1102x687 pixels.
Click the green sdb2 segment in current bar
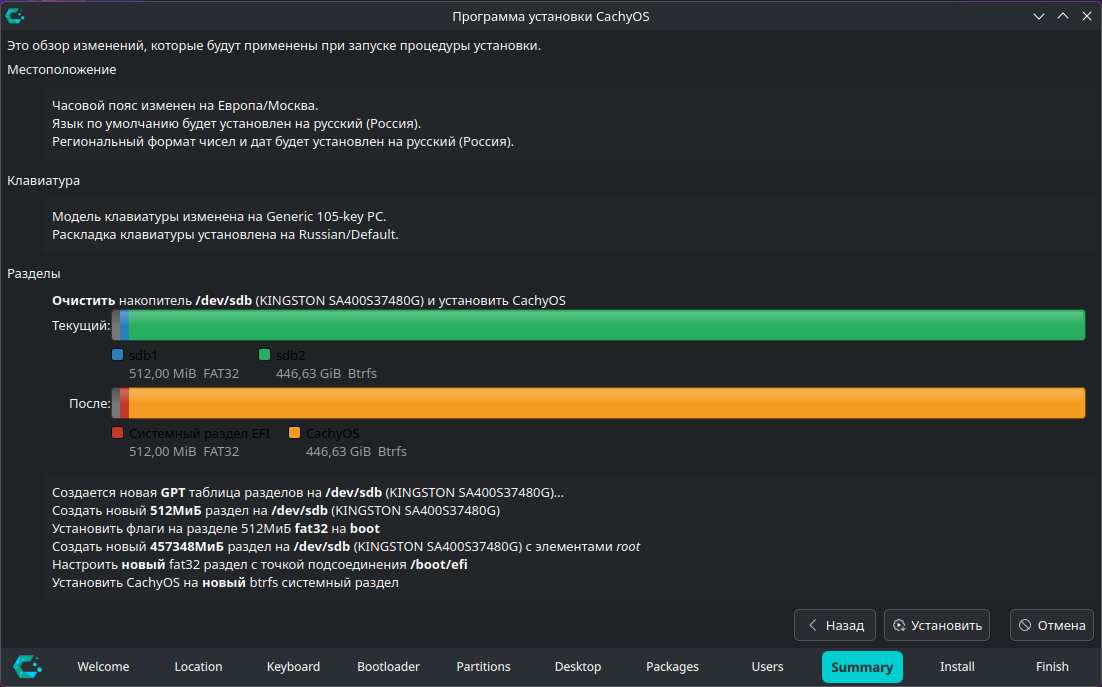click(x=607, y=325)
